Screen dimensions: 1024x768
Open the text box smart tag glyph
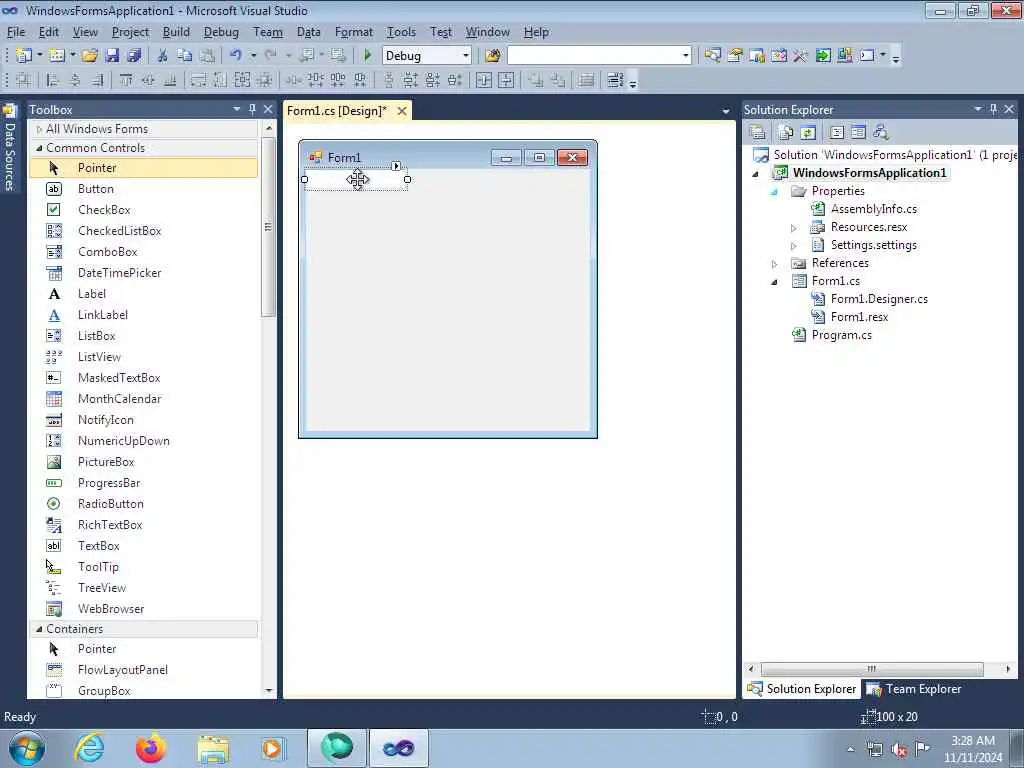(396, 166)
